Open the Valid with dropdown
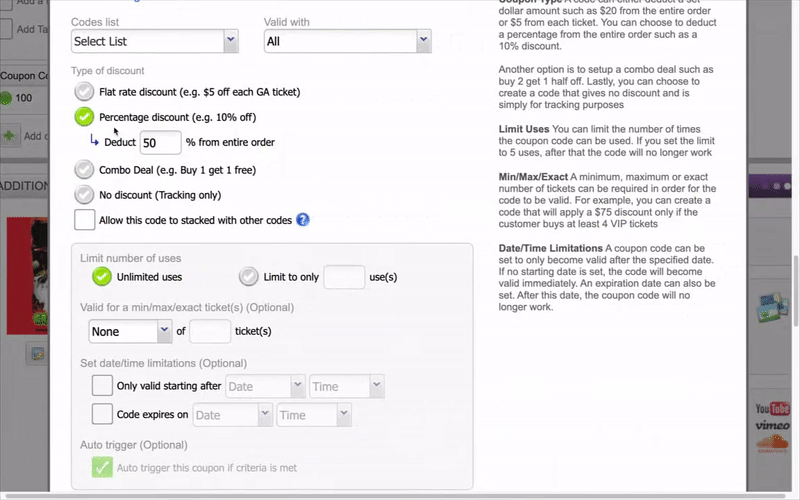The height and width of the screenshot is (500, 800). click(x=347, y=41)
